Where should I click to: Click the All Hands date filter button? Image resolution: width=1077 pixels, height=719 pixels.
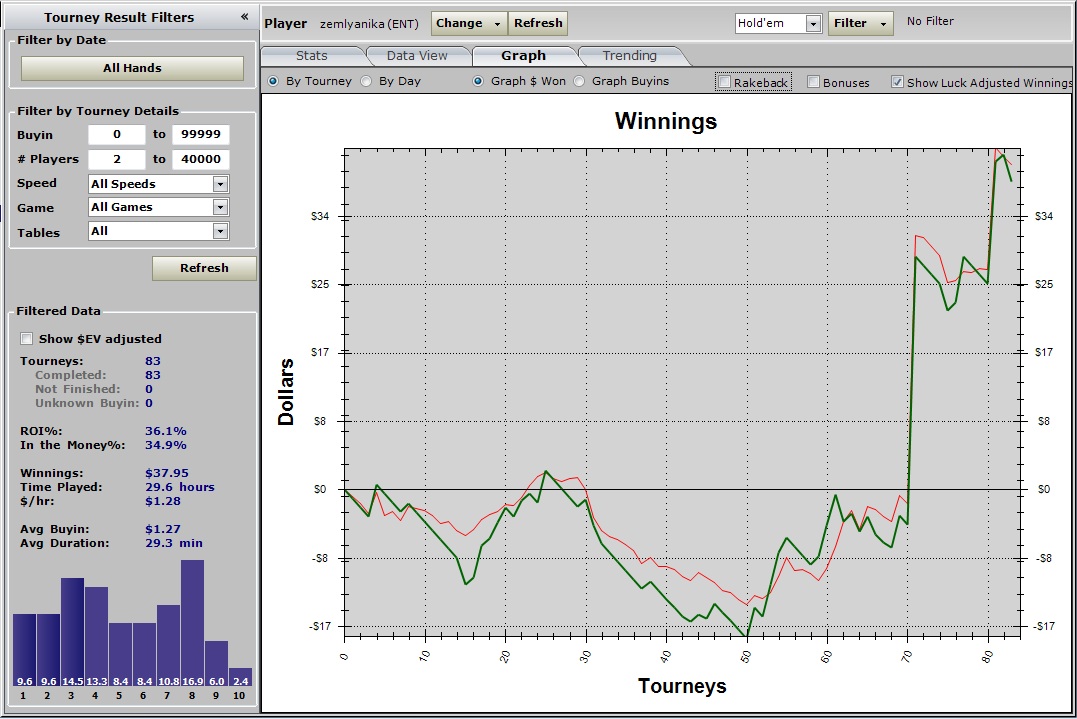point(132,68)
